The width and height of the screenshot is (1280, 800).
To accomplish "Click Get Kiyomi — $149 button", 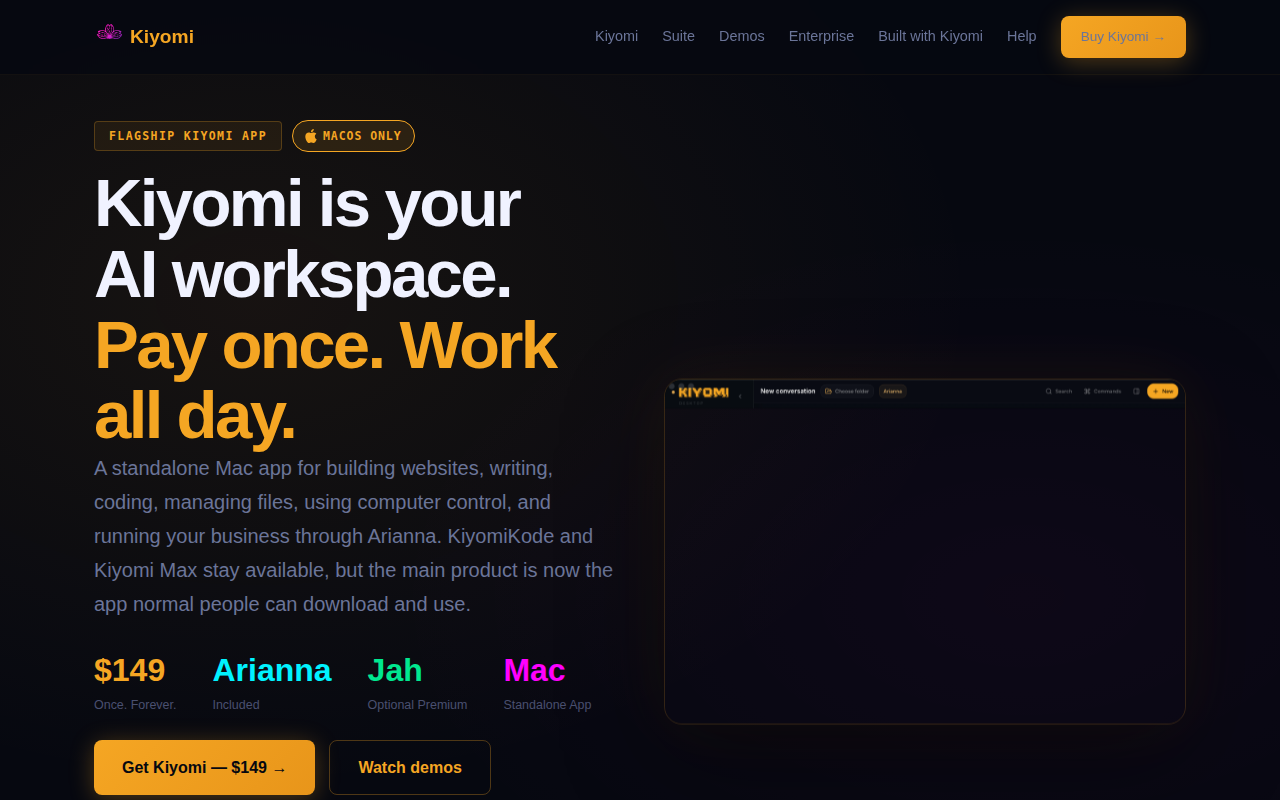I will (204, 768).
